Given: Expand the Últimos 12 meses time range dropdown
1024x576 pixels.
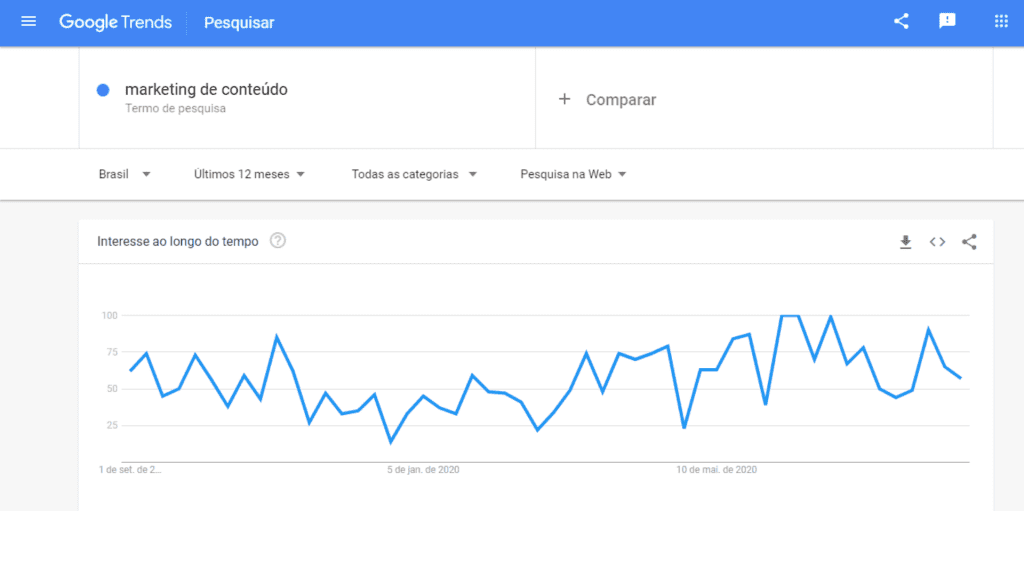Looking at the screenshot, I should coord(248,174).
